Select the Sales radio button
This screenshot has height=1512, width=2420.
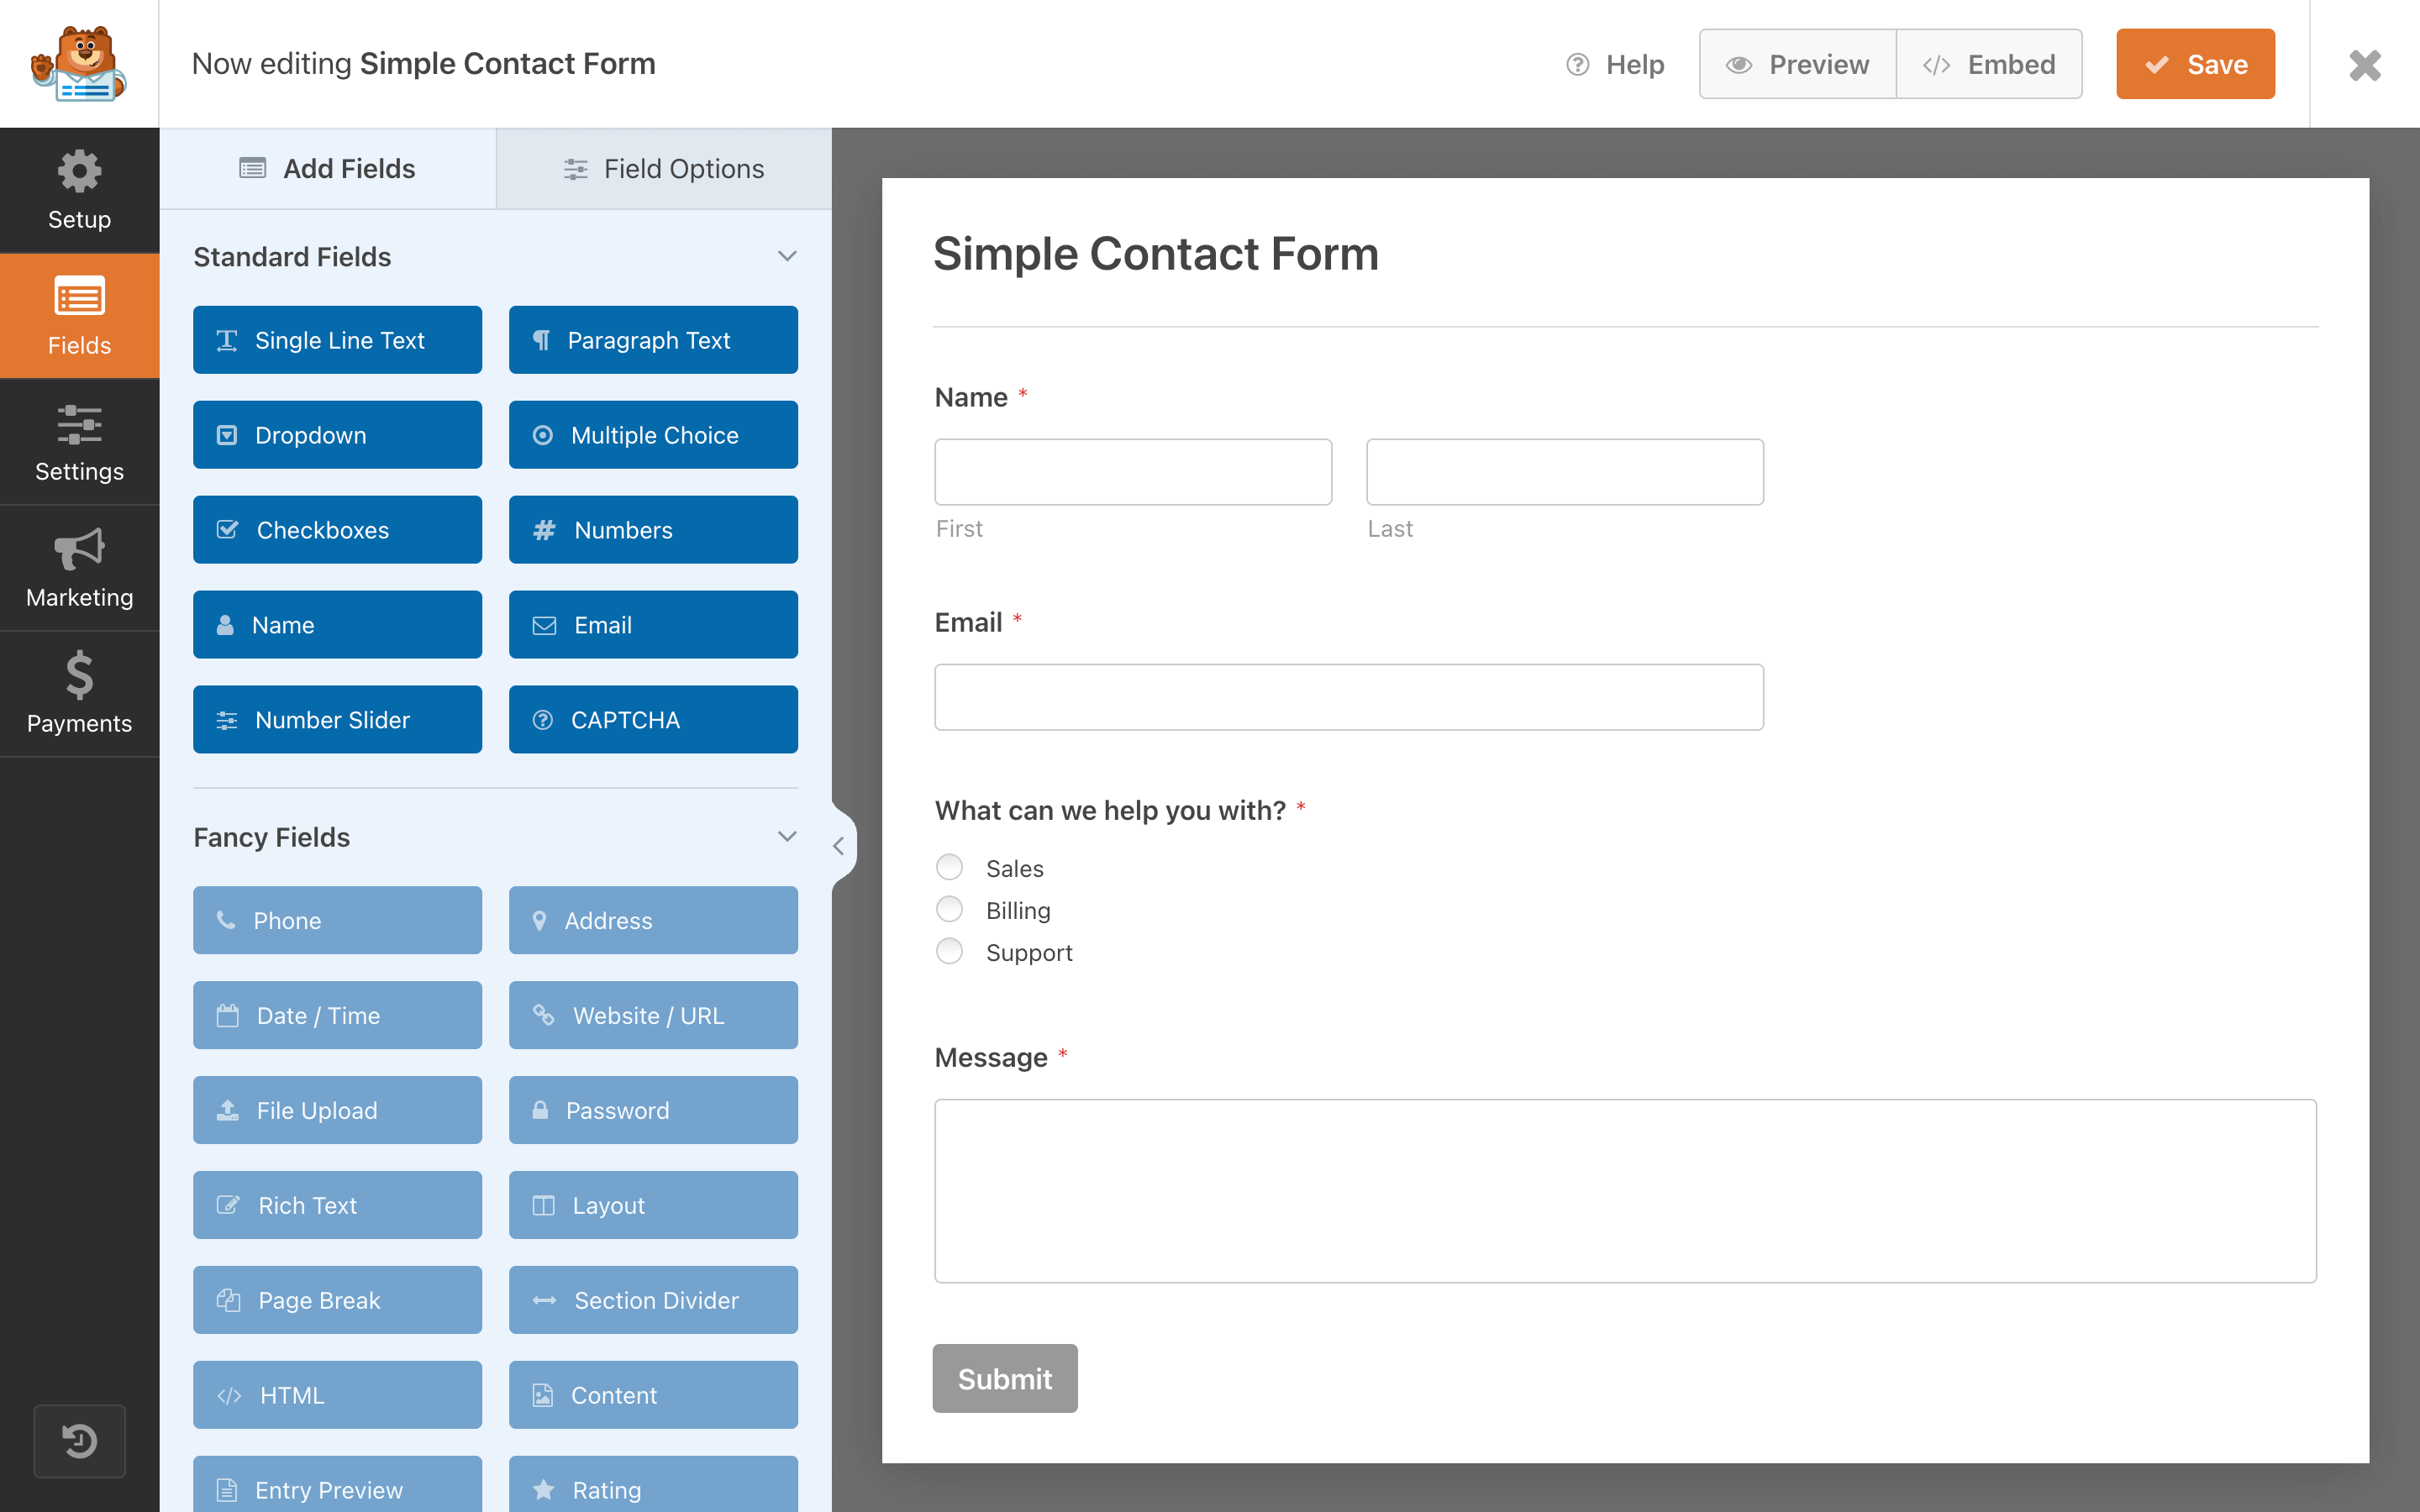pyautogui.click(x=951, y=866)
